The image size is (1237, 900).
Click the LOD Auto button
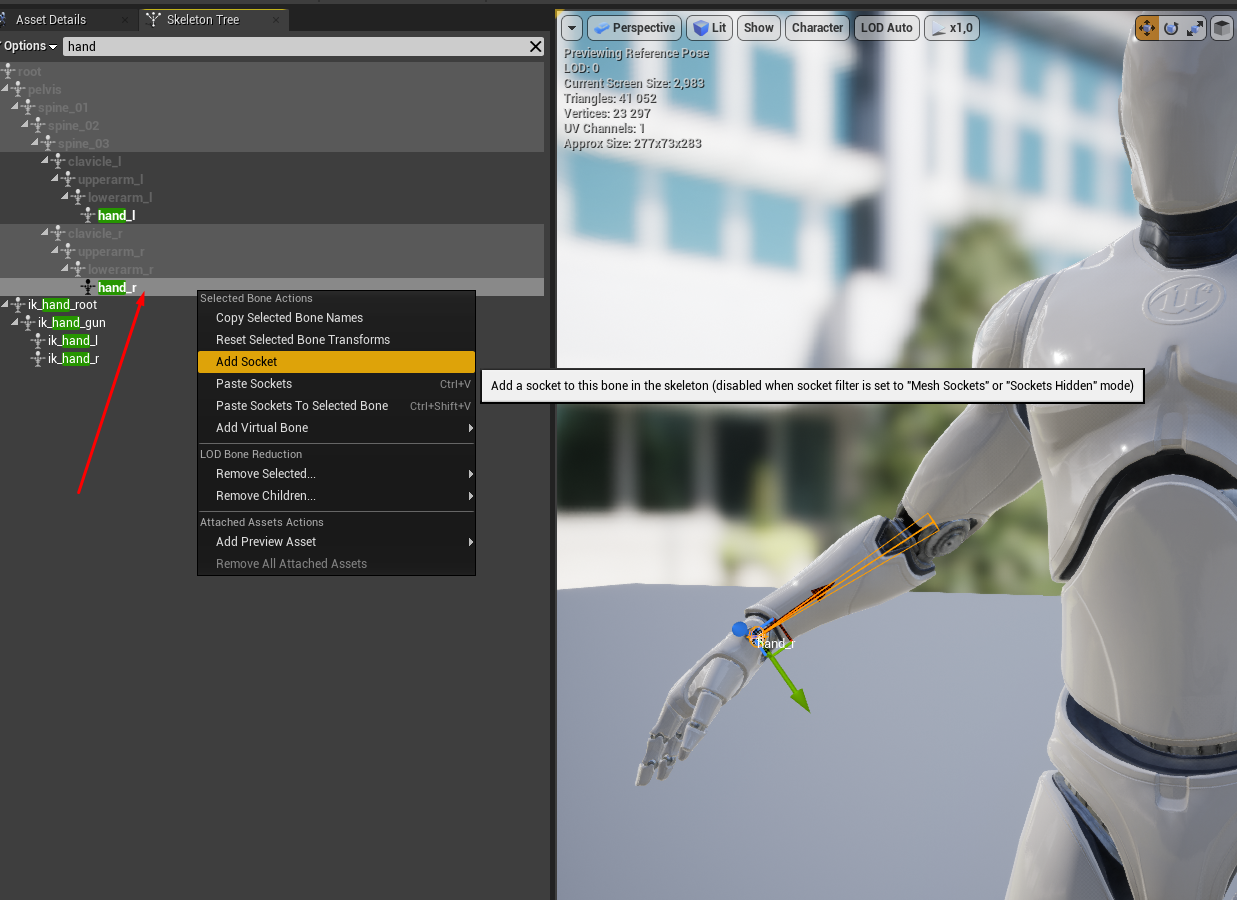pos(886,27)
